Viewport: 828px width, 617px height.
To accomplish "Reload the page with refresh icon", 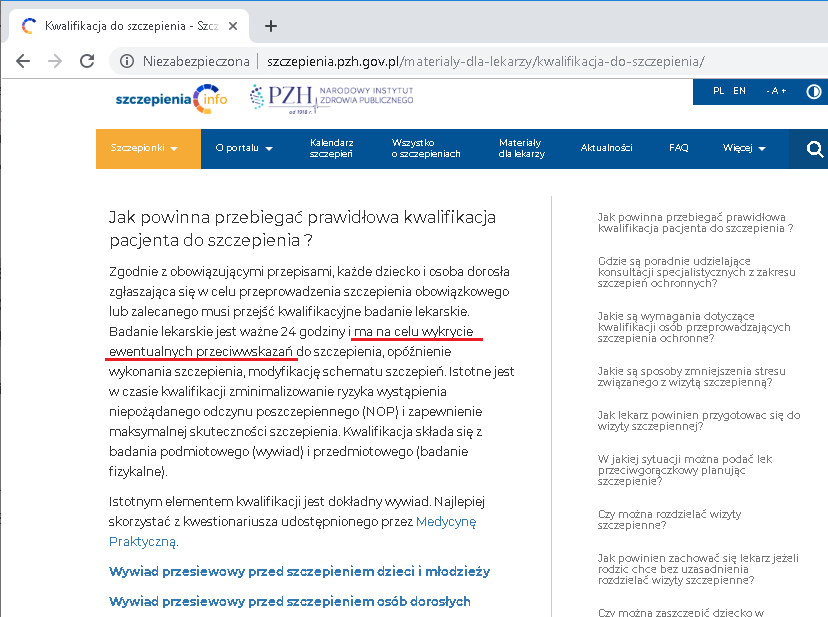I will [x=88, y=61].
